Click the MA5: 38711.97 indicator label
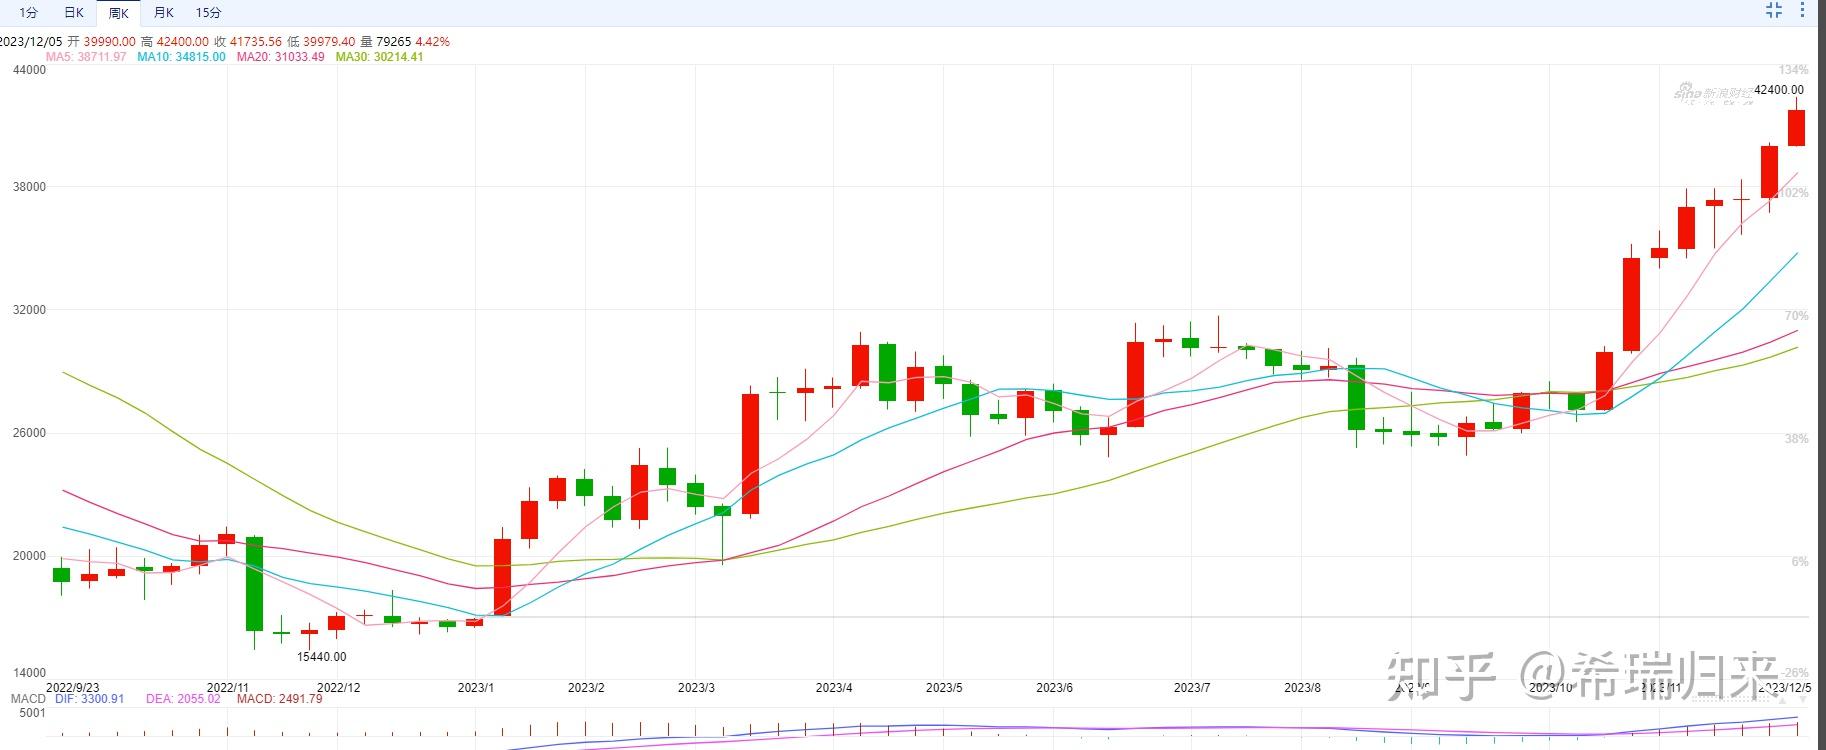Viewport: 1826px width, 750px height. (x=86, y=57)
